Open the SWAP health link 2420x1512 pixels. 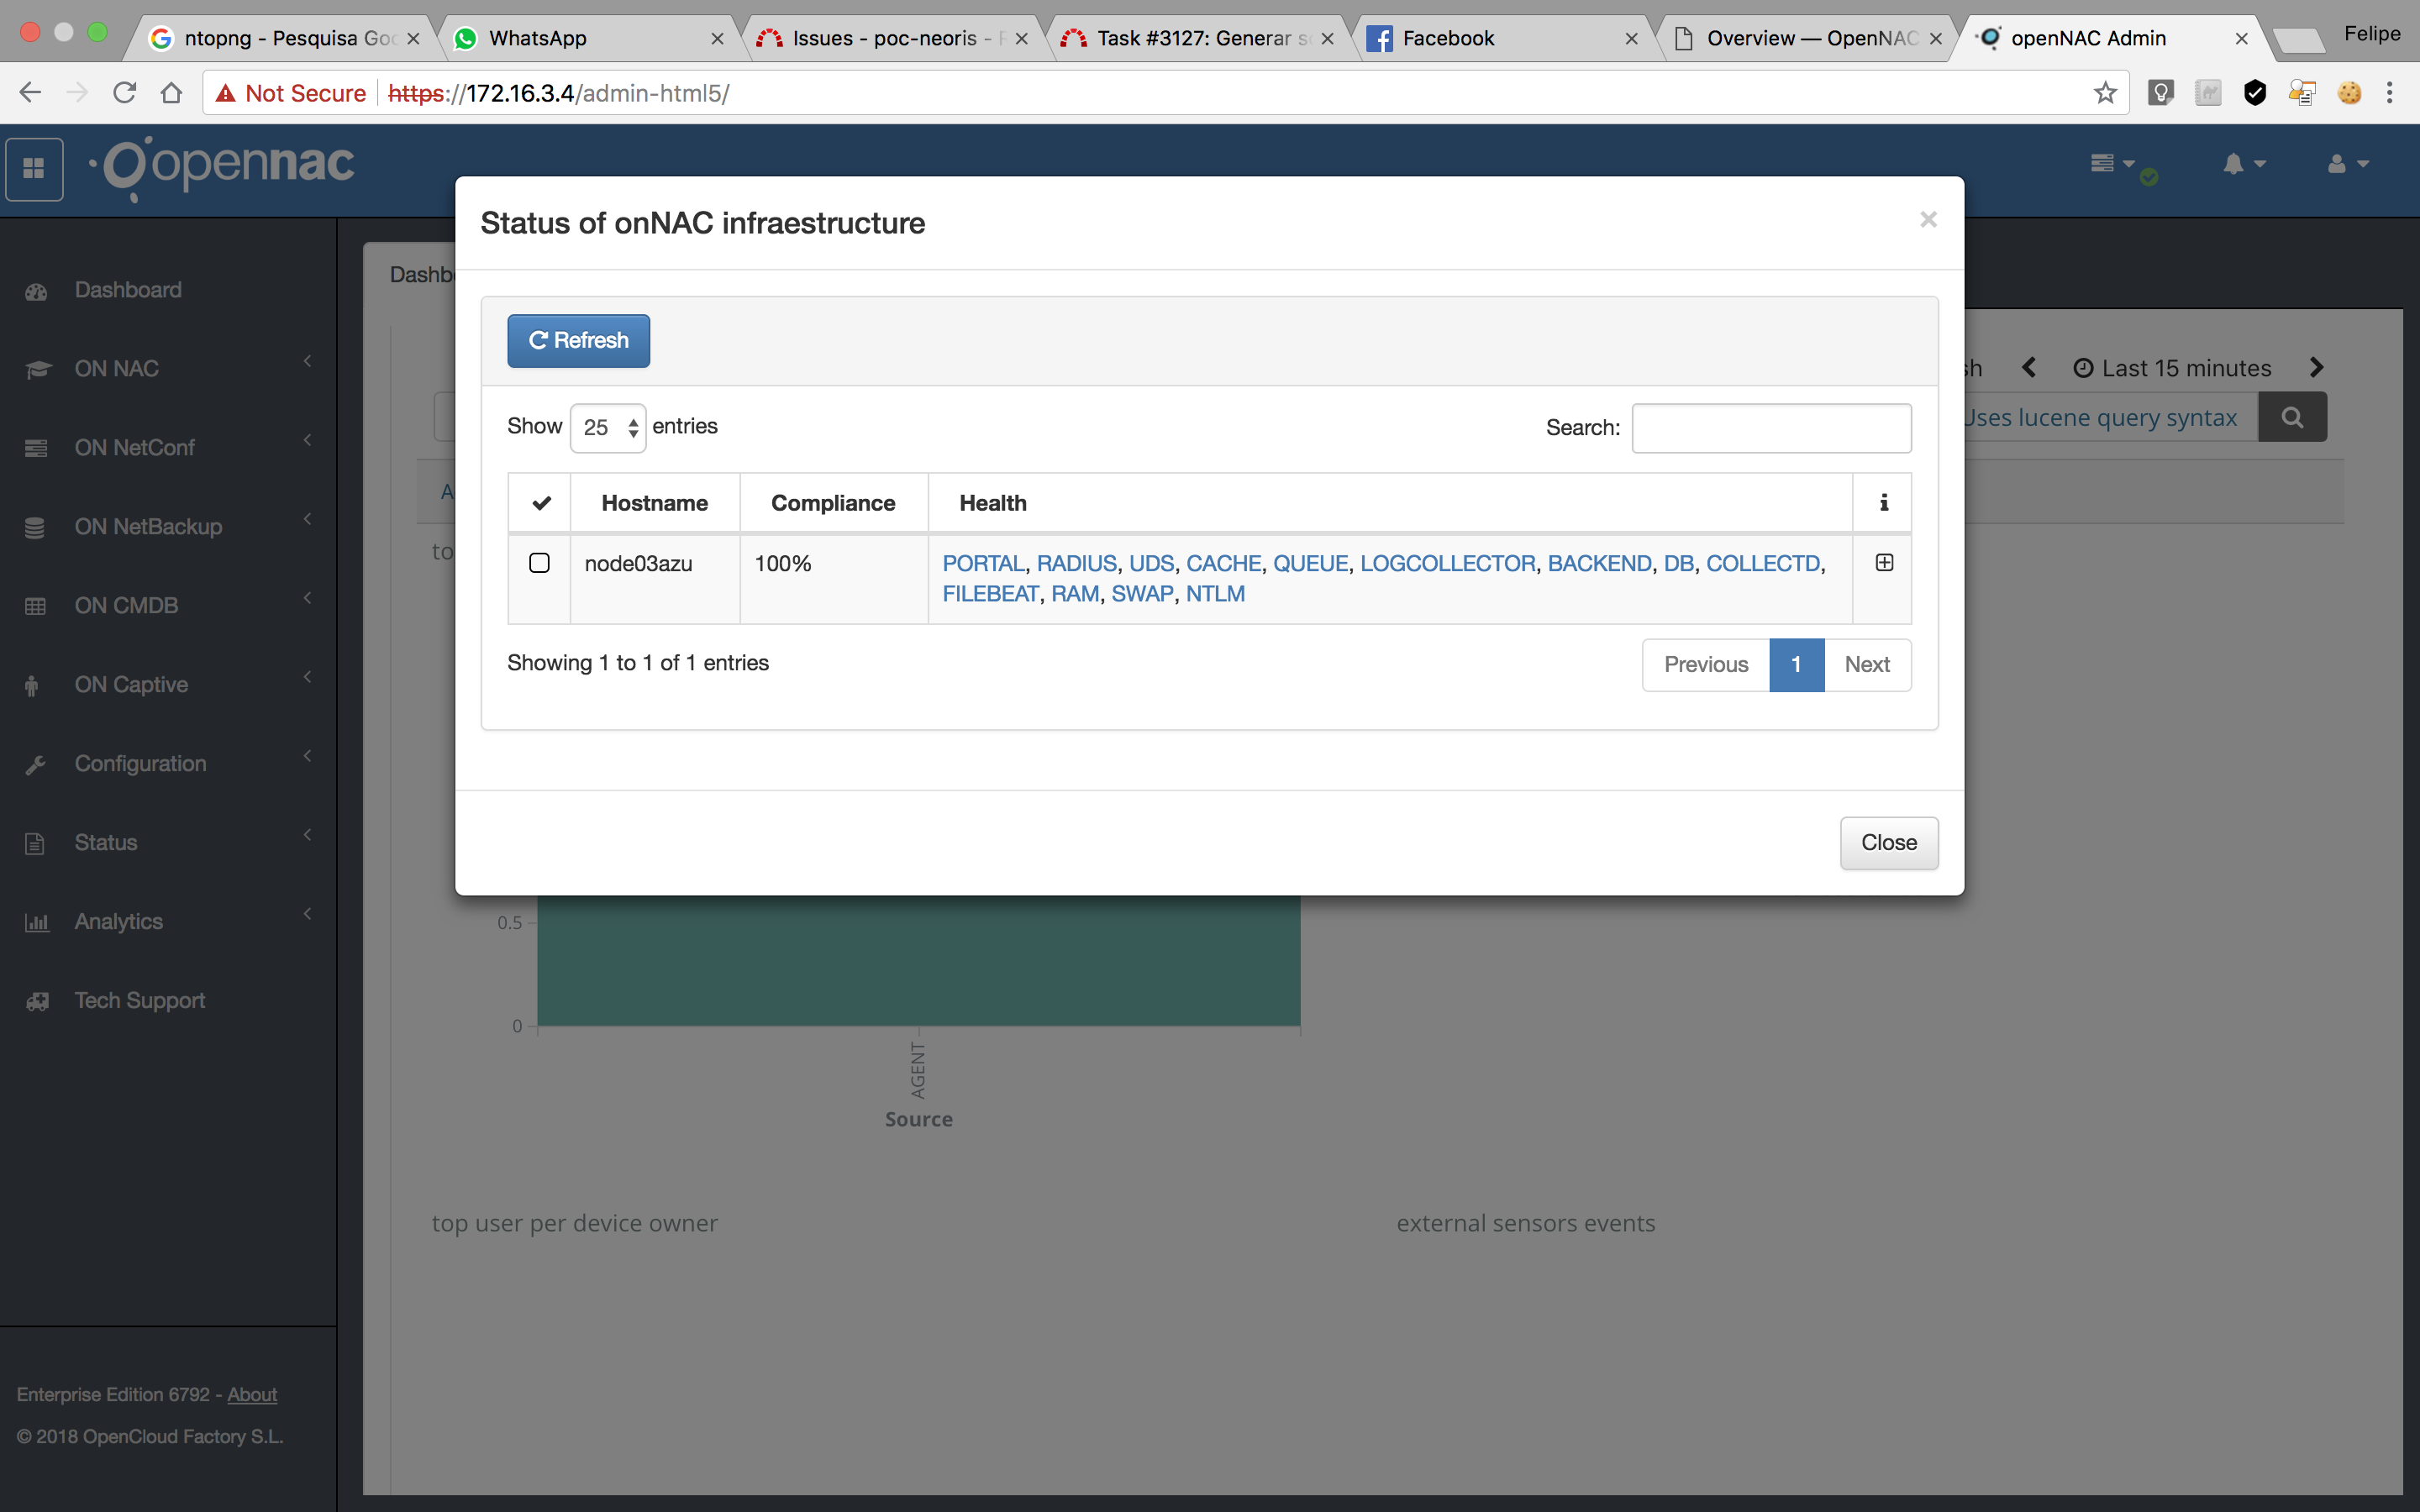(x=1142, y=594)
